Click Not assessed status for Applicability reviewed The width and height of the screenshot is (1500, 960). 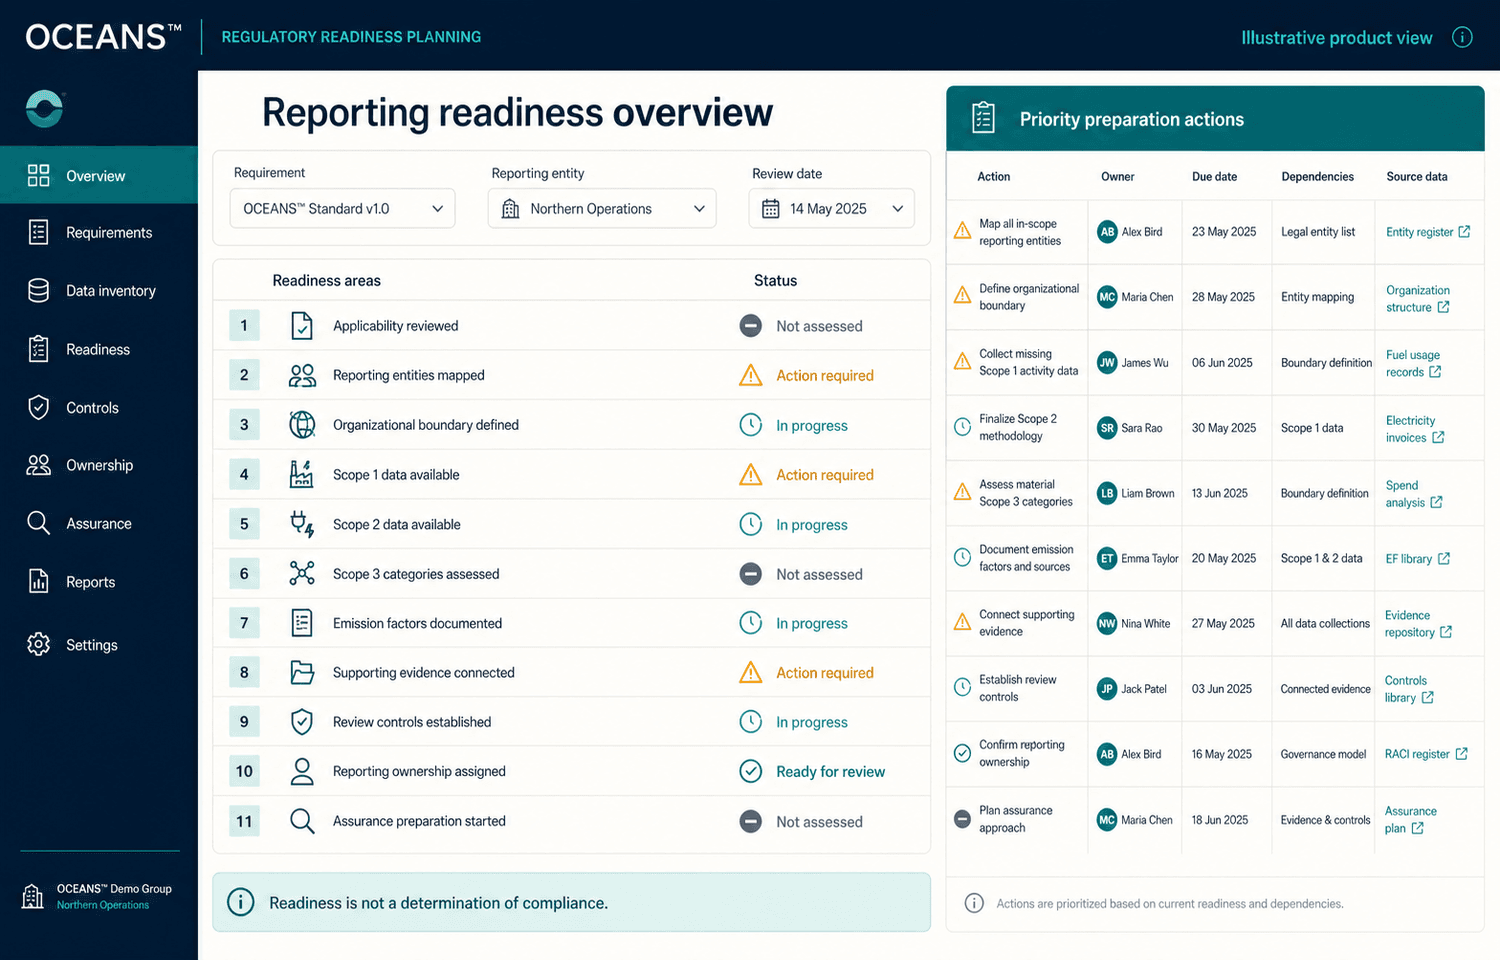(800, 326)
